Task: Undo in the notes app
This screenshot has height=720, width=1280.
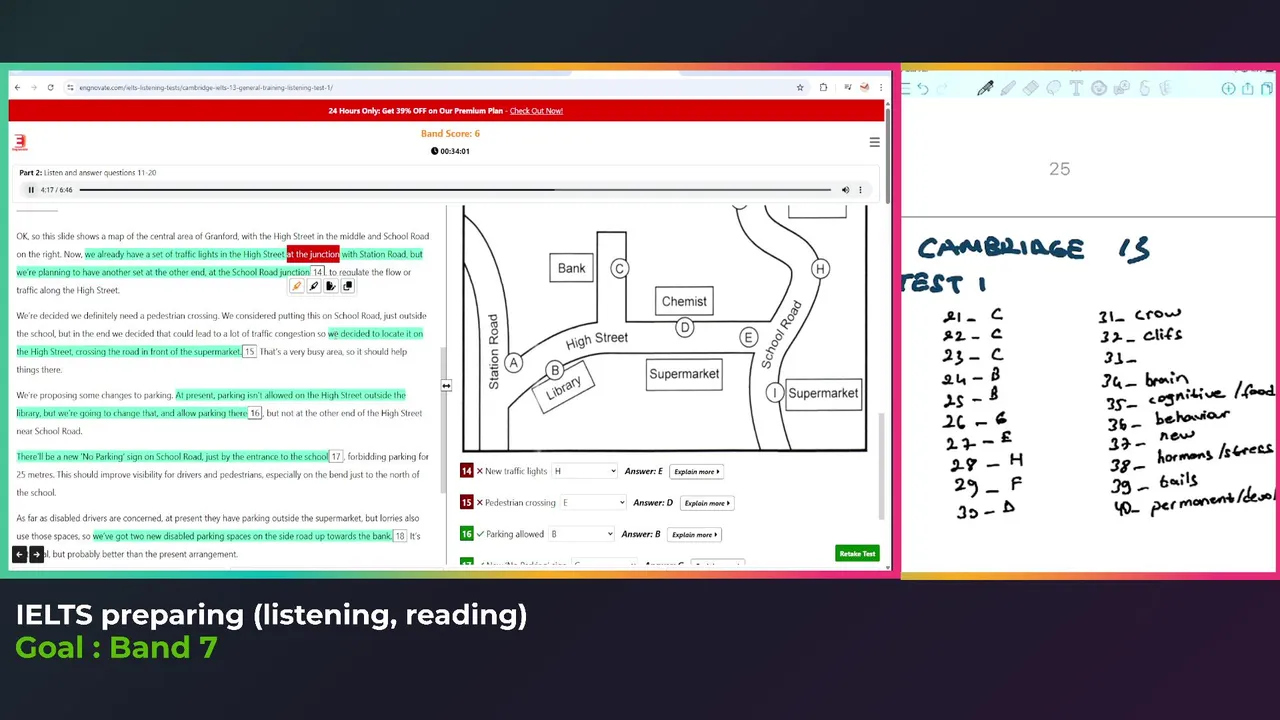Action: tap(923, 89)
